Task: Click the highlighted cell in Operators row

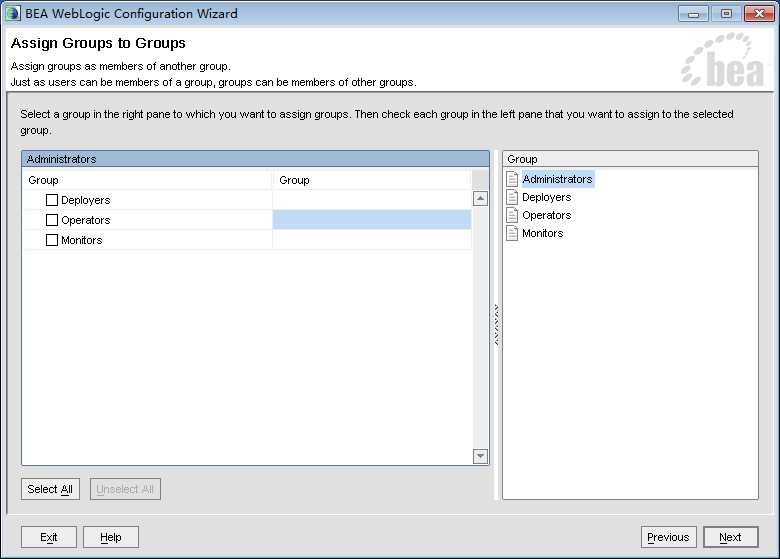Action: pos(372,220)
